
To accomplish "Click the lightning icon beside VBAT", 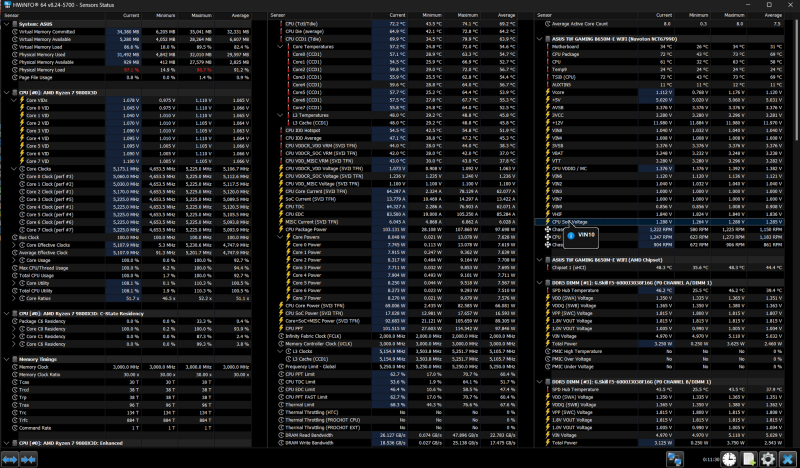I will tap(548, 153).
